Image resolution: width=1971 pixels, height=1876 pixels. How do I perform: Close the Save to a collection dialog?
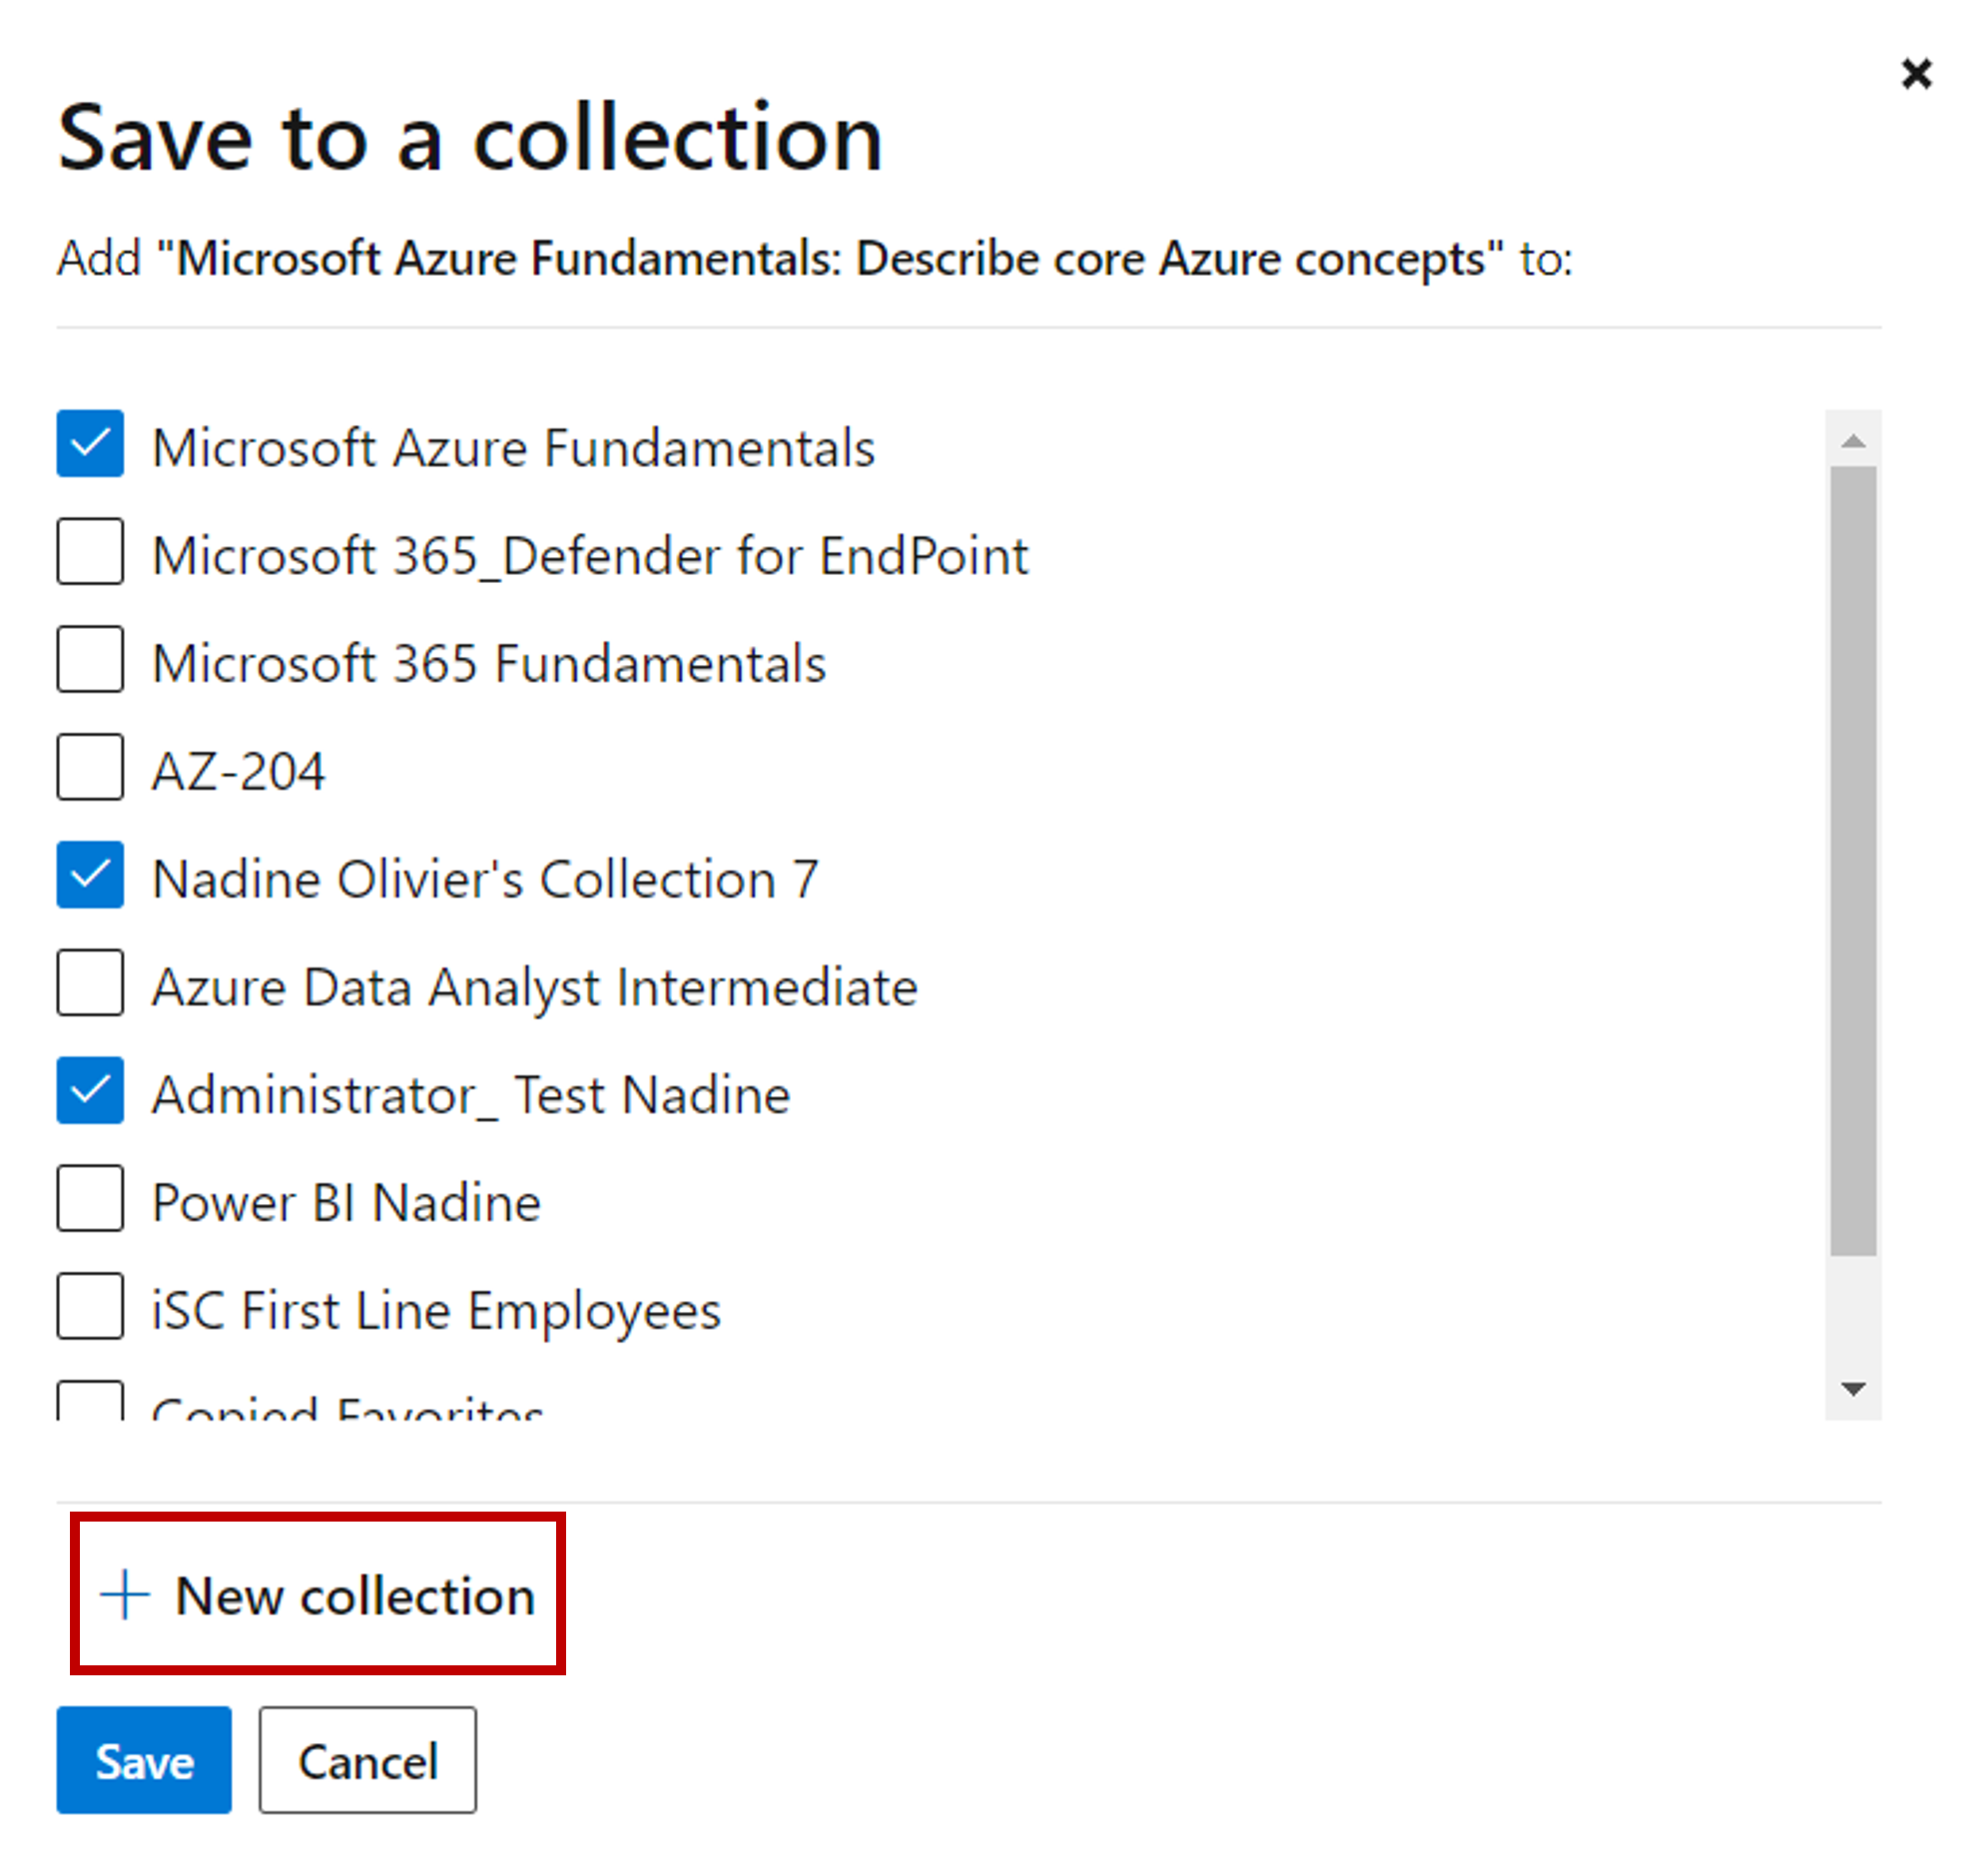pyautogui.click(x=1916, y=73)
